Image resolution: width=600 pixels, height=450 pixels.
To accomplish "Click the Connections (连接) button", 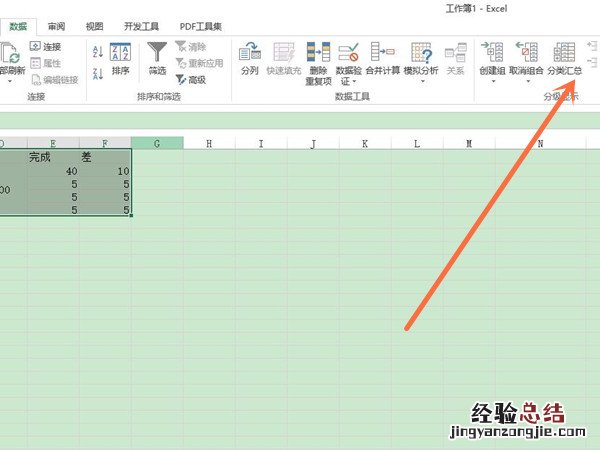I will 45,46.
